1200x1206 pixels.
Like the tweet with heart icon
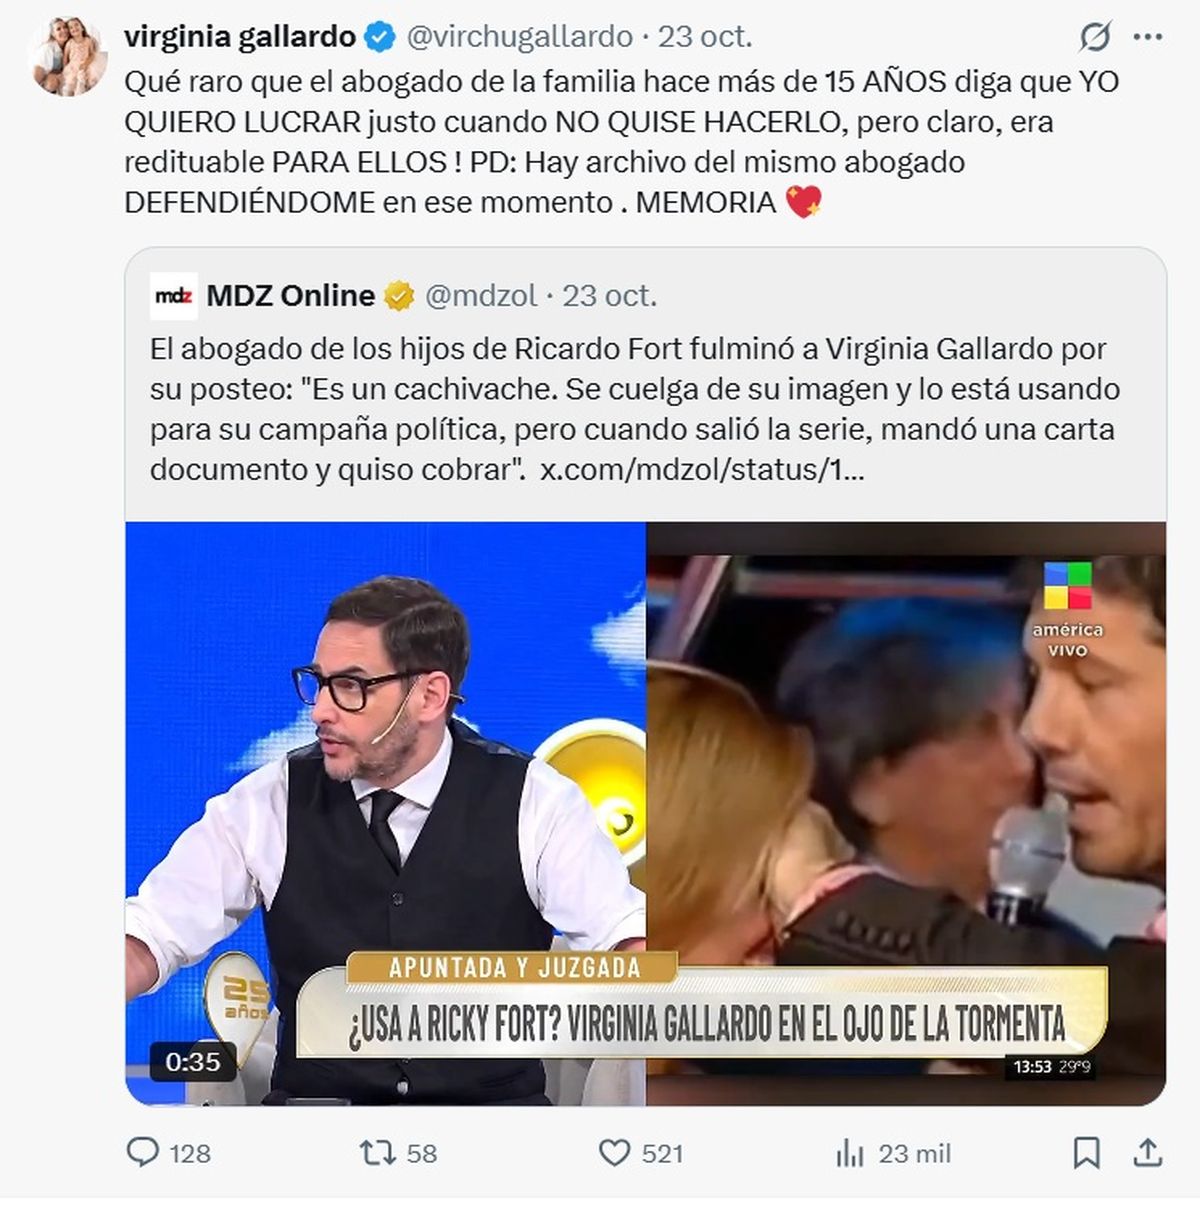[614, 1153]
